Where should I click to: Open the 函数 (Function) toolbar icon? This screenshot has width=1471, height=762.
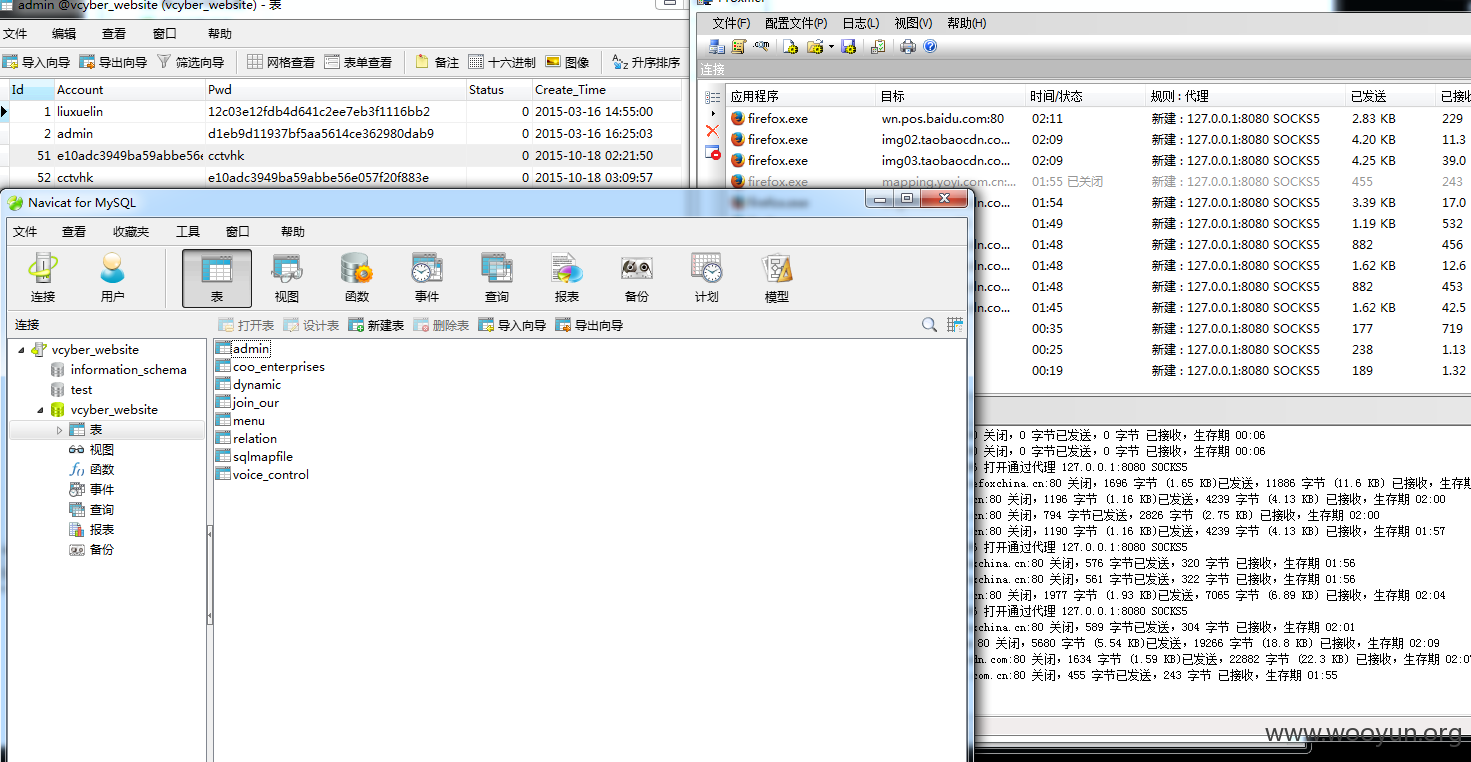(357, 277)
